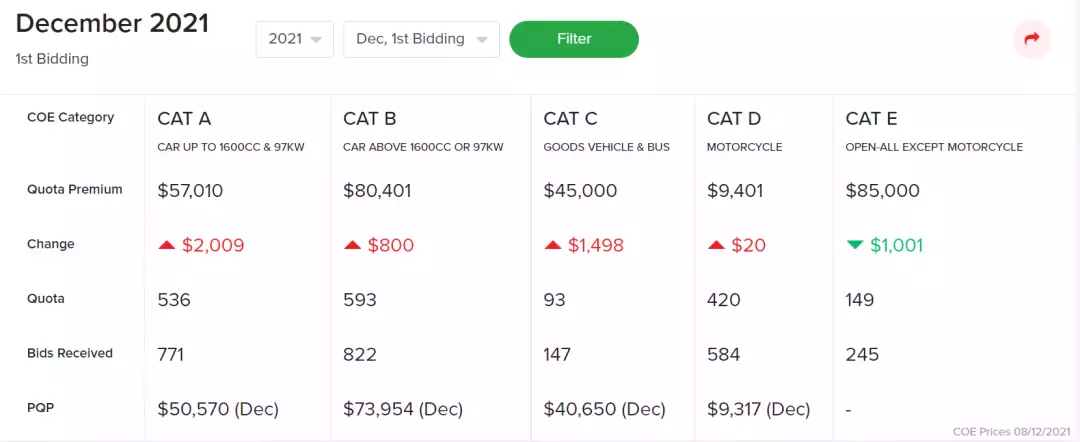Click the green down arrow for CAT E change
1080x442 pixels.
coord(855,245)
